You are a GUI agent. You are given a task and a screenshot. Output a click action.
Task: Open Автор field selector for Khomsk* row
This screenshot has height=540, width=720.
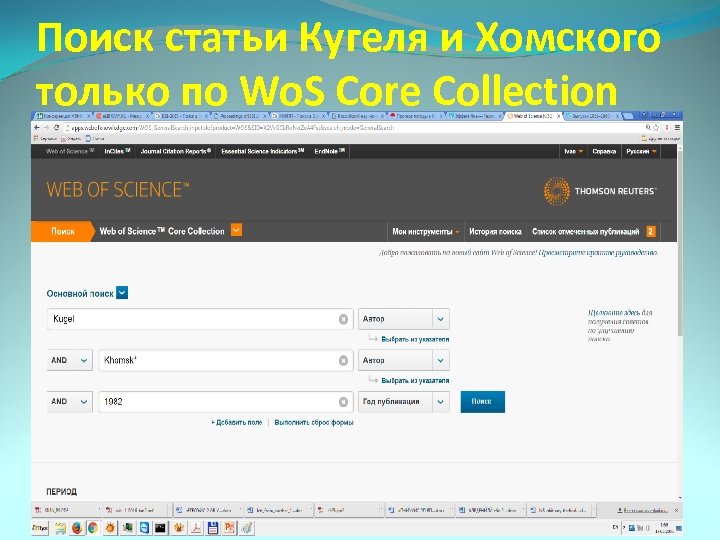(404, 360)
